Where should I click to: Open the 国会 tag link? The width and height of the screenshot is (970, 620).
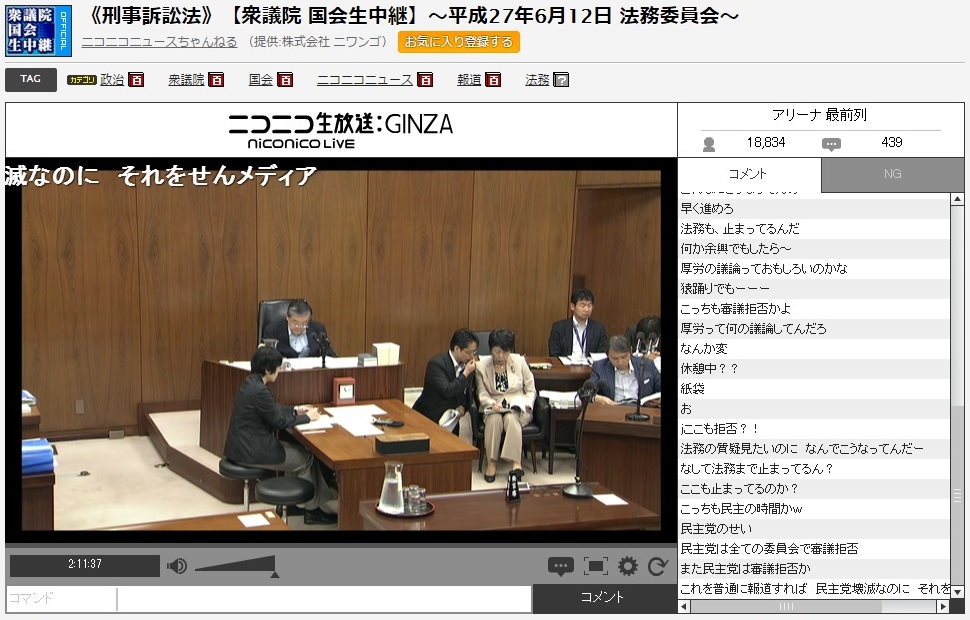pyautogui.click(x=260, y=80)
